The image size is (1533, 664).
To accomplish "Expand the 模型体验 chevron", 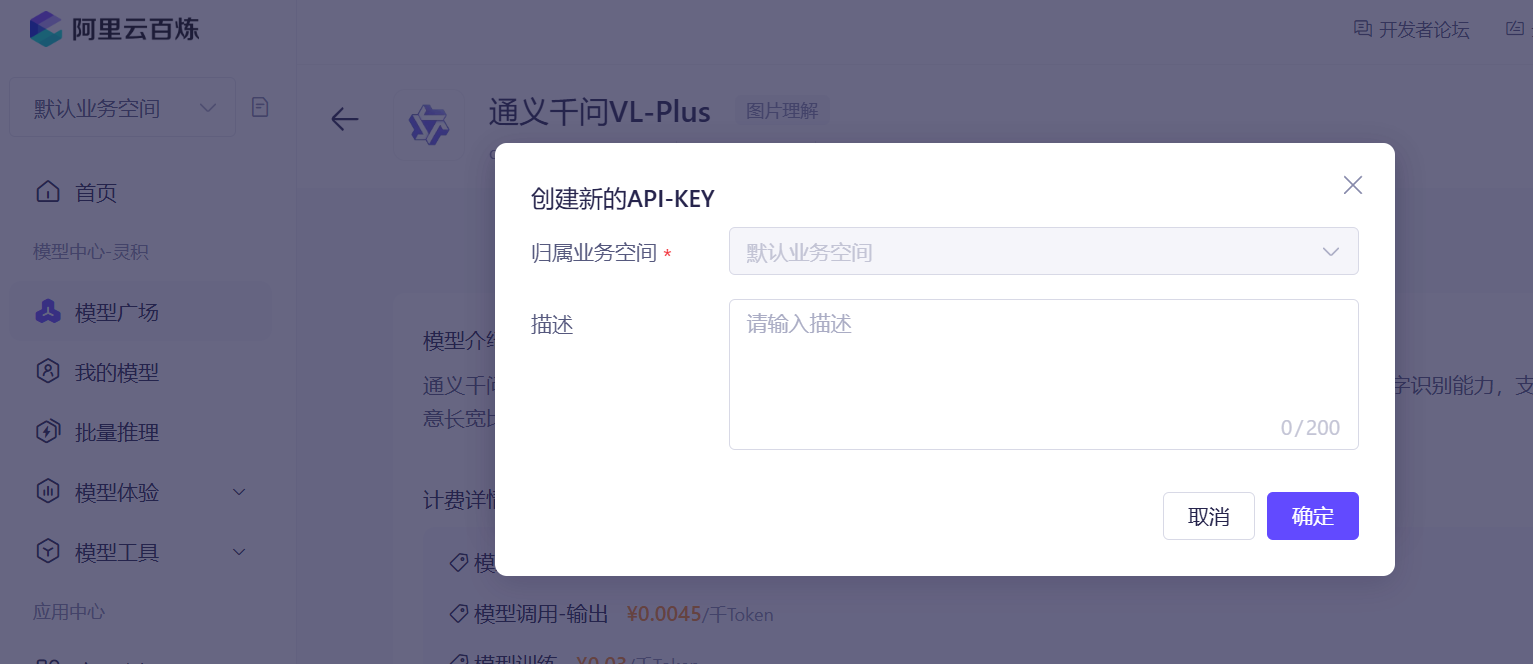I will pyautogui.click(x=239, y=492).
